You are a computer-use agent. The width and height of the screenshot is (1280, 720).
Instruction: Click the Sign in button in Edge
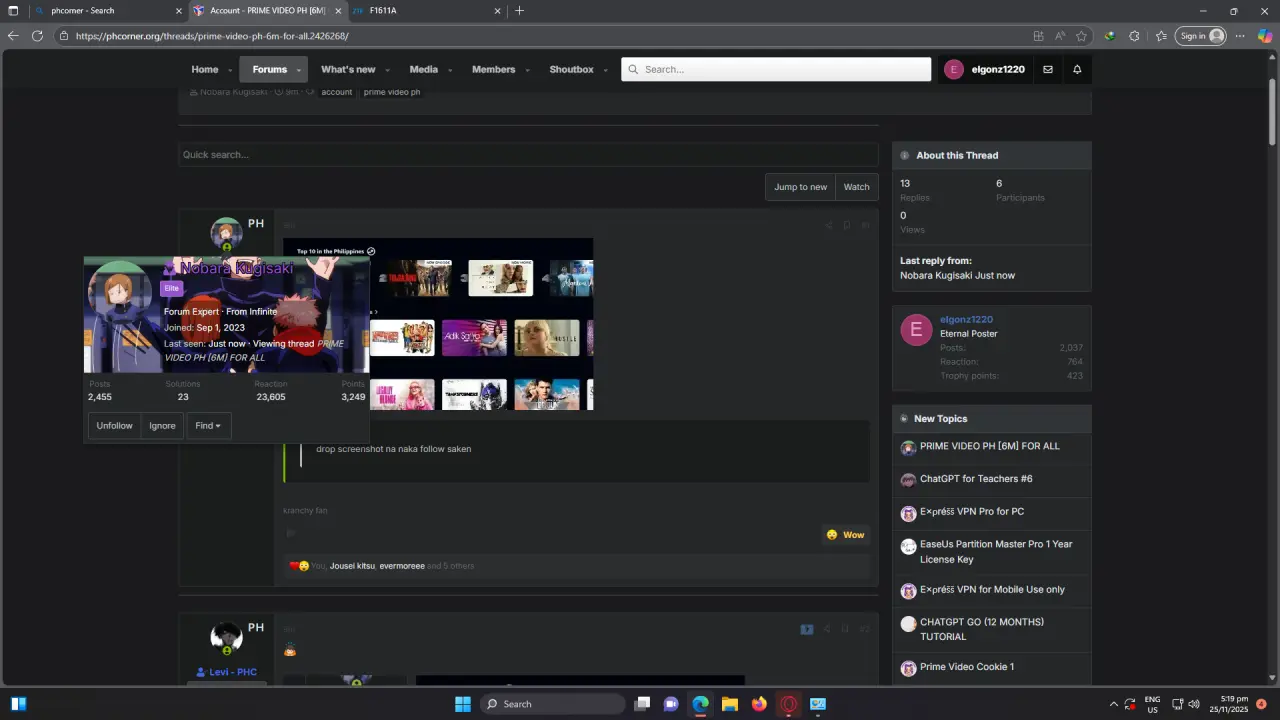click(x=1201, y=36)
